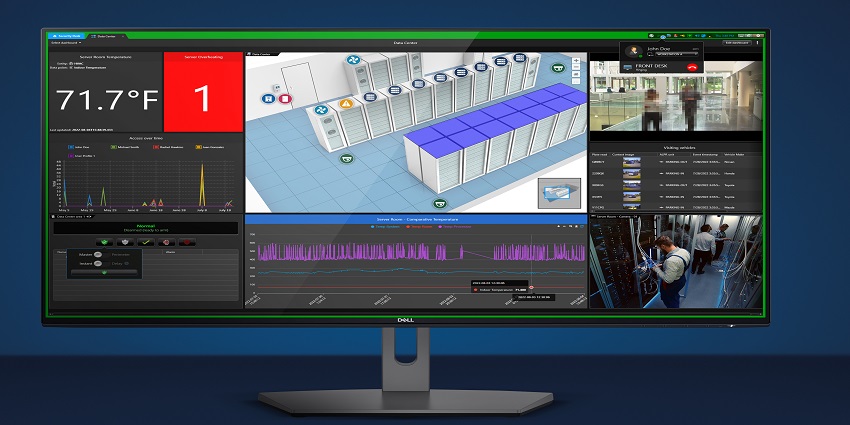850x425 pixels.
Task: Open the Mazda row context image thumbnail
Action: click(632, 207)
